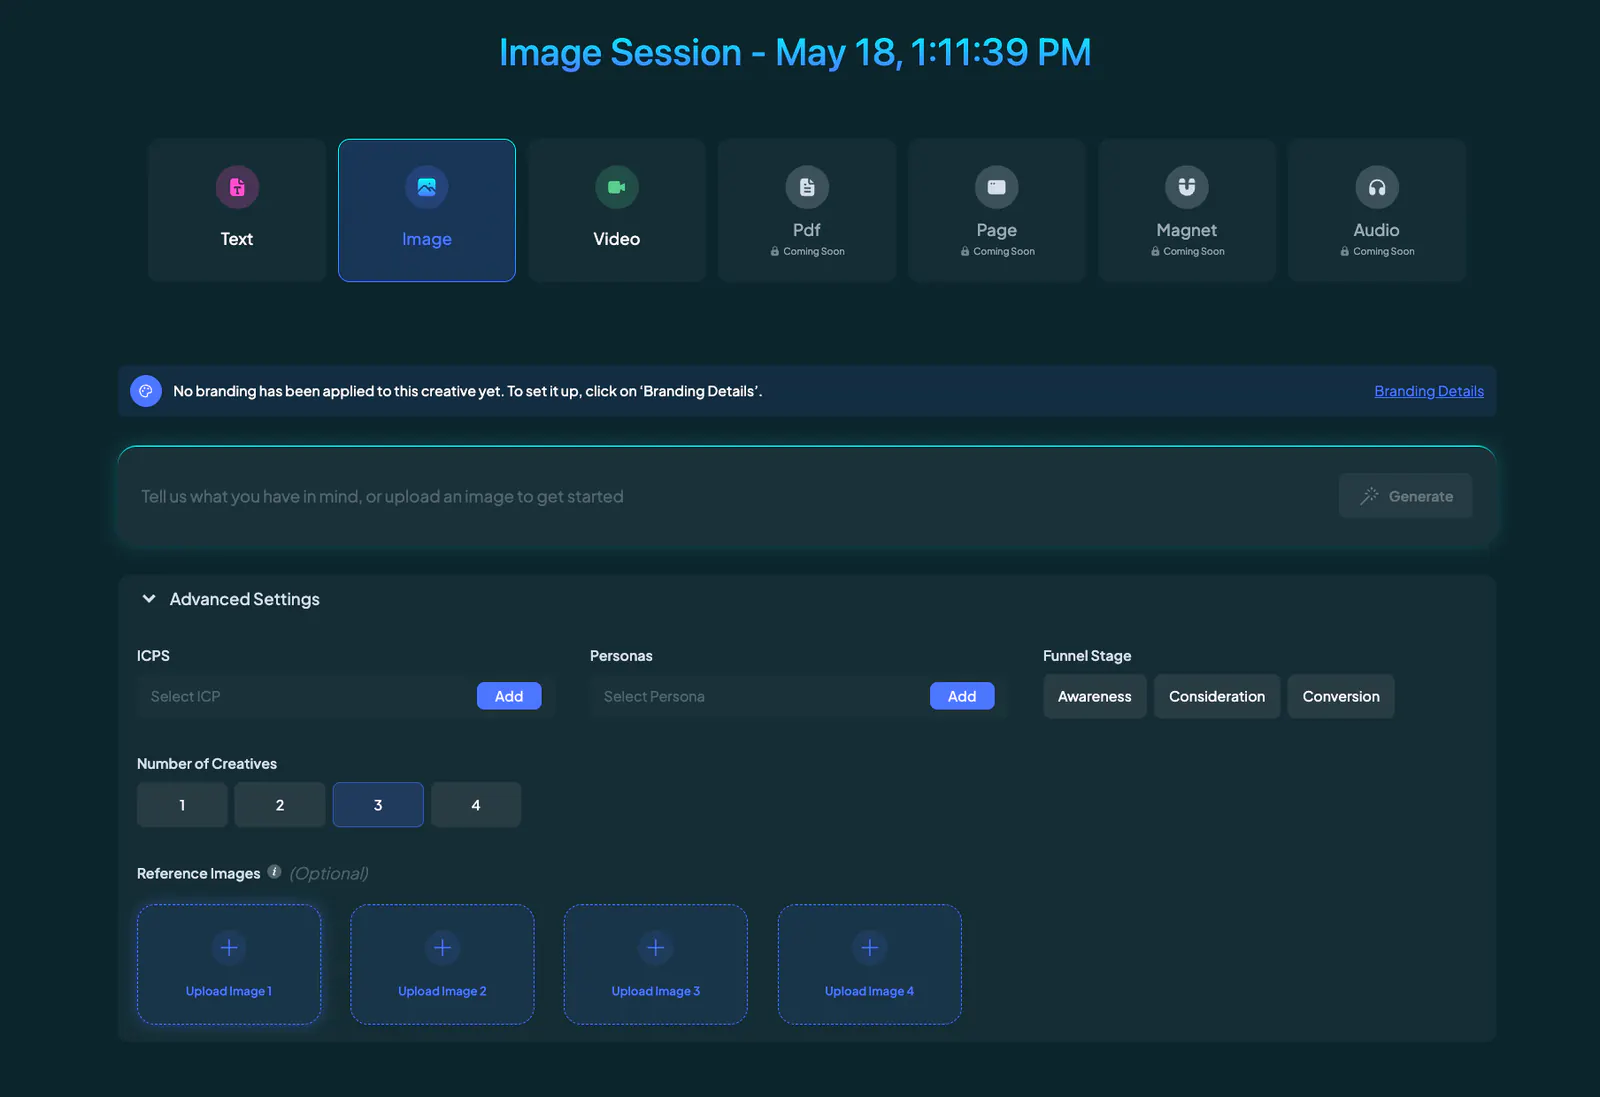Screen dimensions: 1600x1097
Task: Select the Image creative type icon
Action: click(x=427, y=187)
